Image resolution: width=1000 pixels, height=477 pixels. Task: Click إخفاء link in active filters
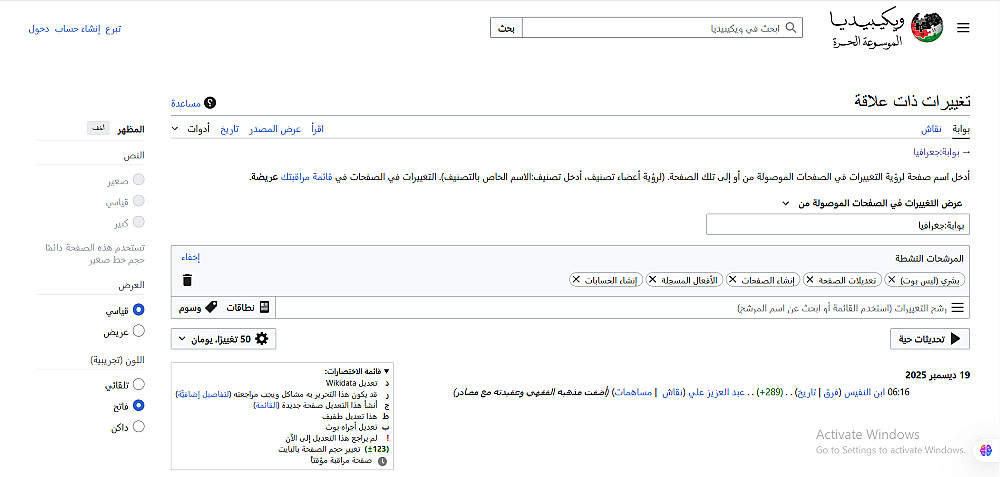191,258
